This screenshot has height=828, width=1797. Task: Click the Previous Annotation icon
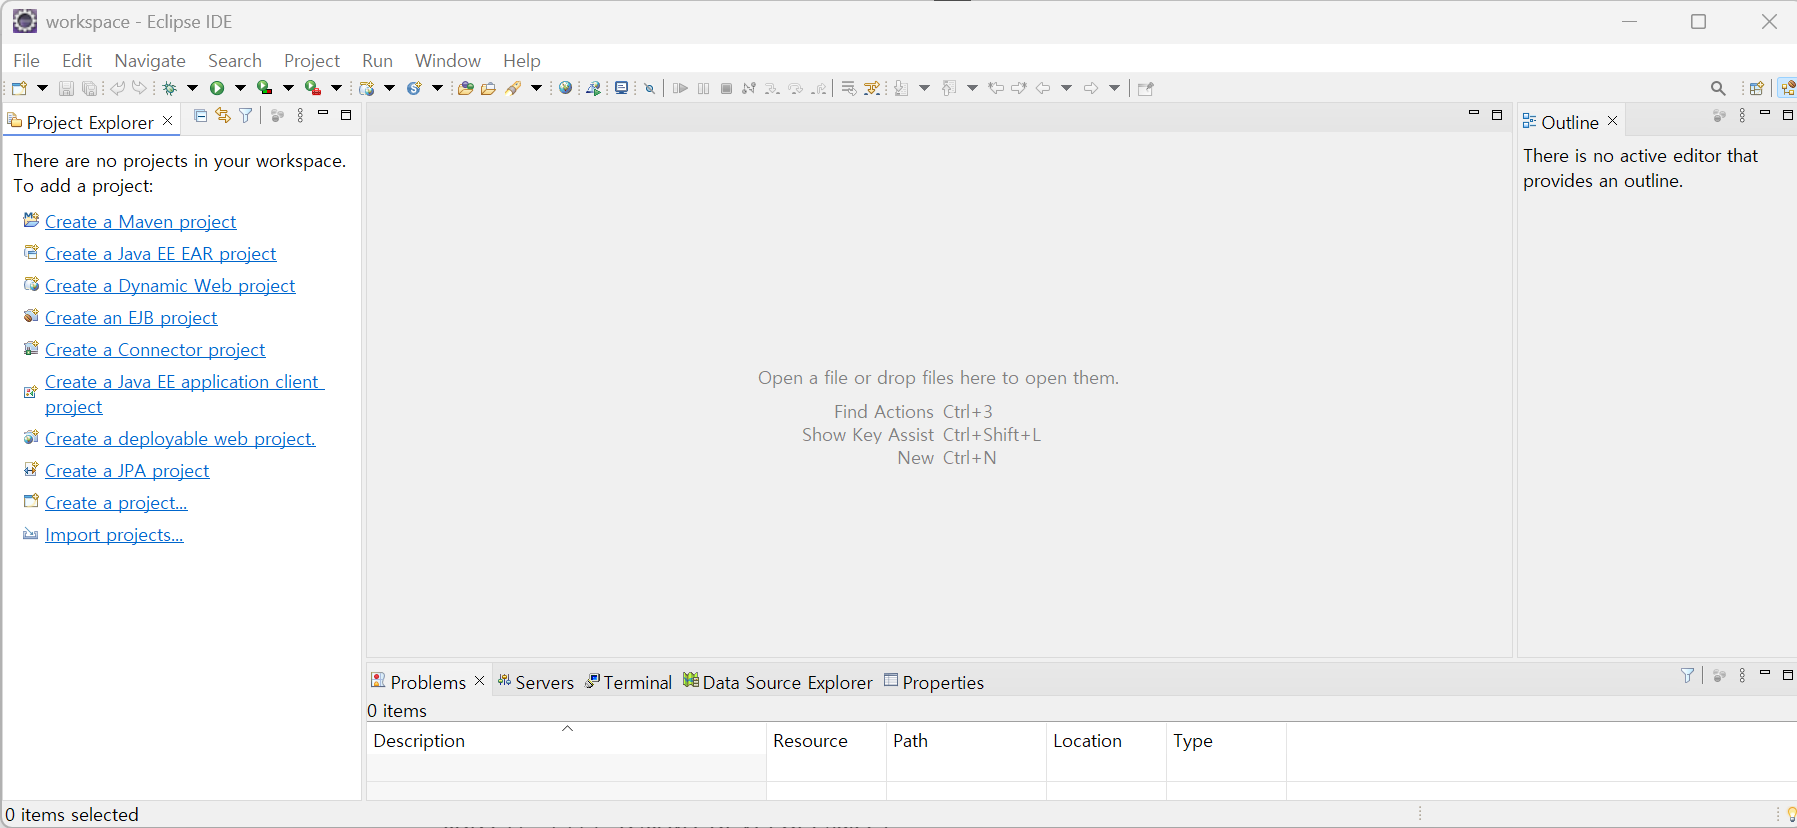[x=949, y=88]
